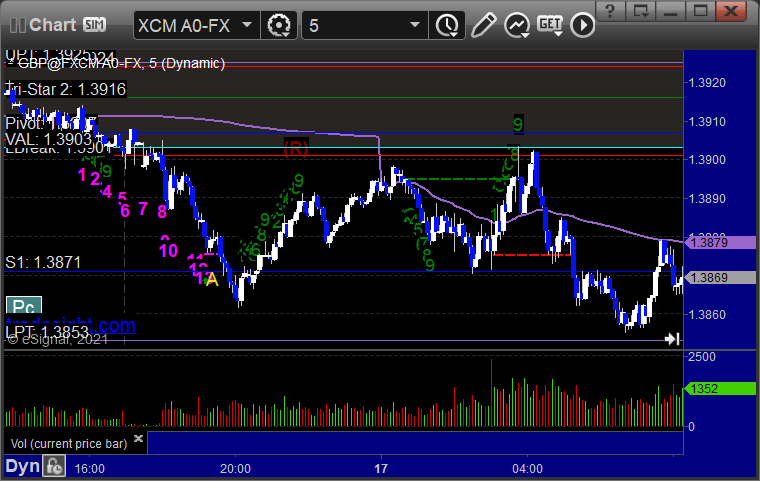Click the scroll-to-latest-bar arrow icon

[x=672, y=338]
